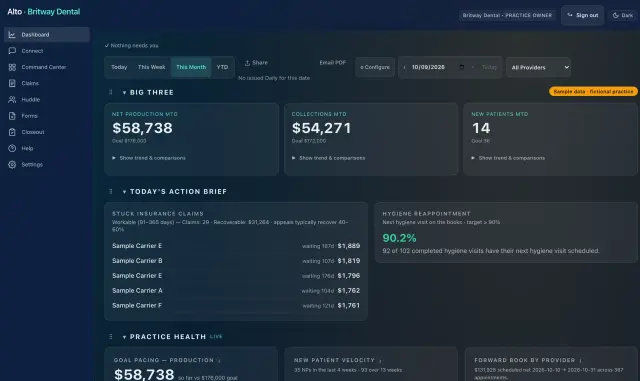The width and height of the screenshot is (640, 381).
Task: Click Sample Carrier E row with $1,889
Action: tap(236, 246)
